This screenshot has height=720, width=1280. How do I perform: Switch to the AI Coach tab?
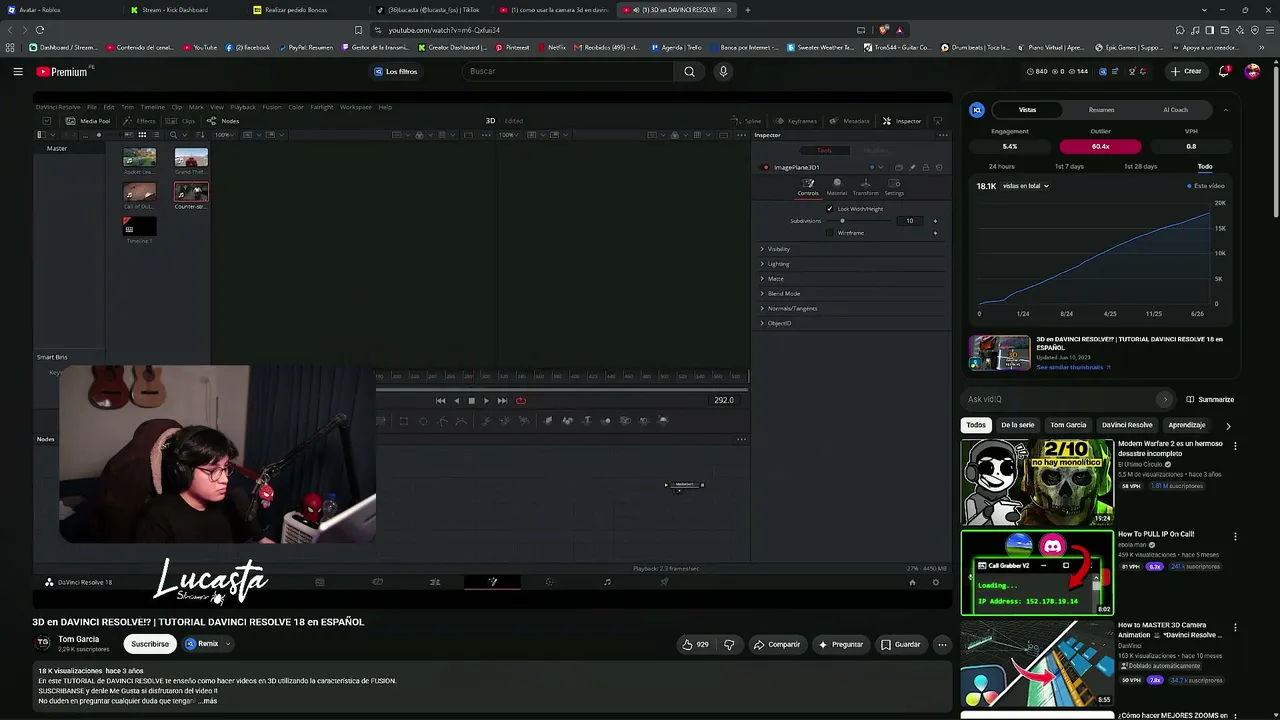point(1175,110)
